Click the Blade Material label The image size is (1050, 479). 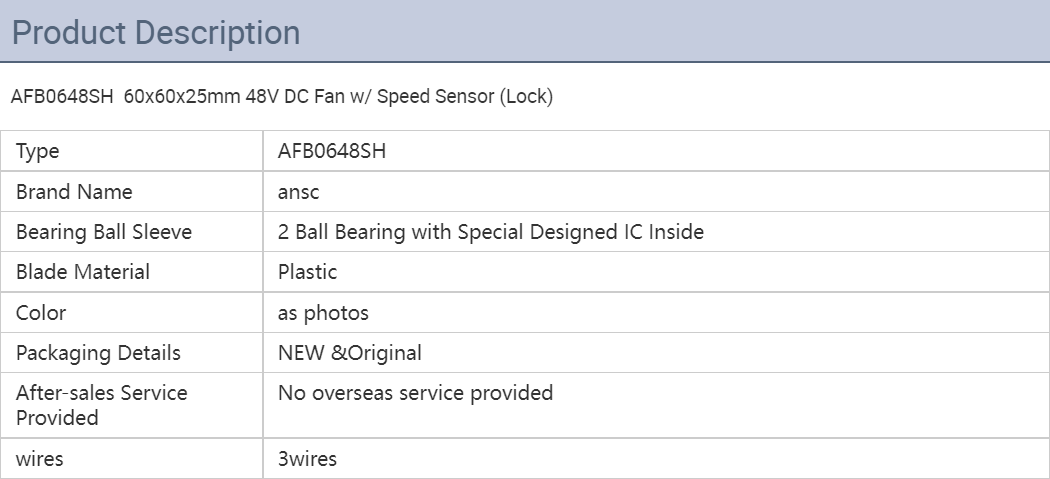pyautogui.click(x=83, y=272)
